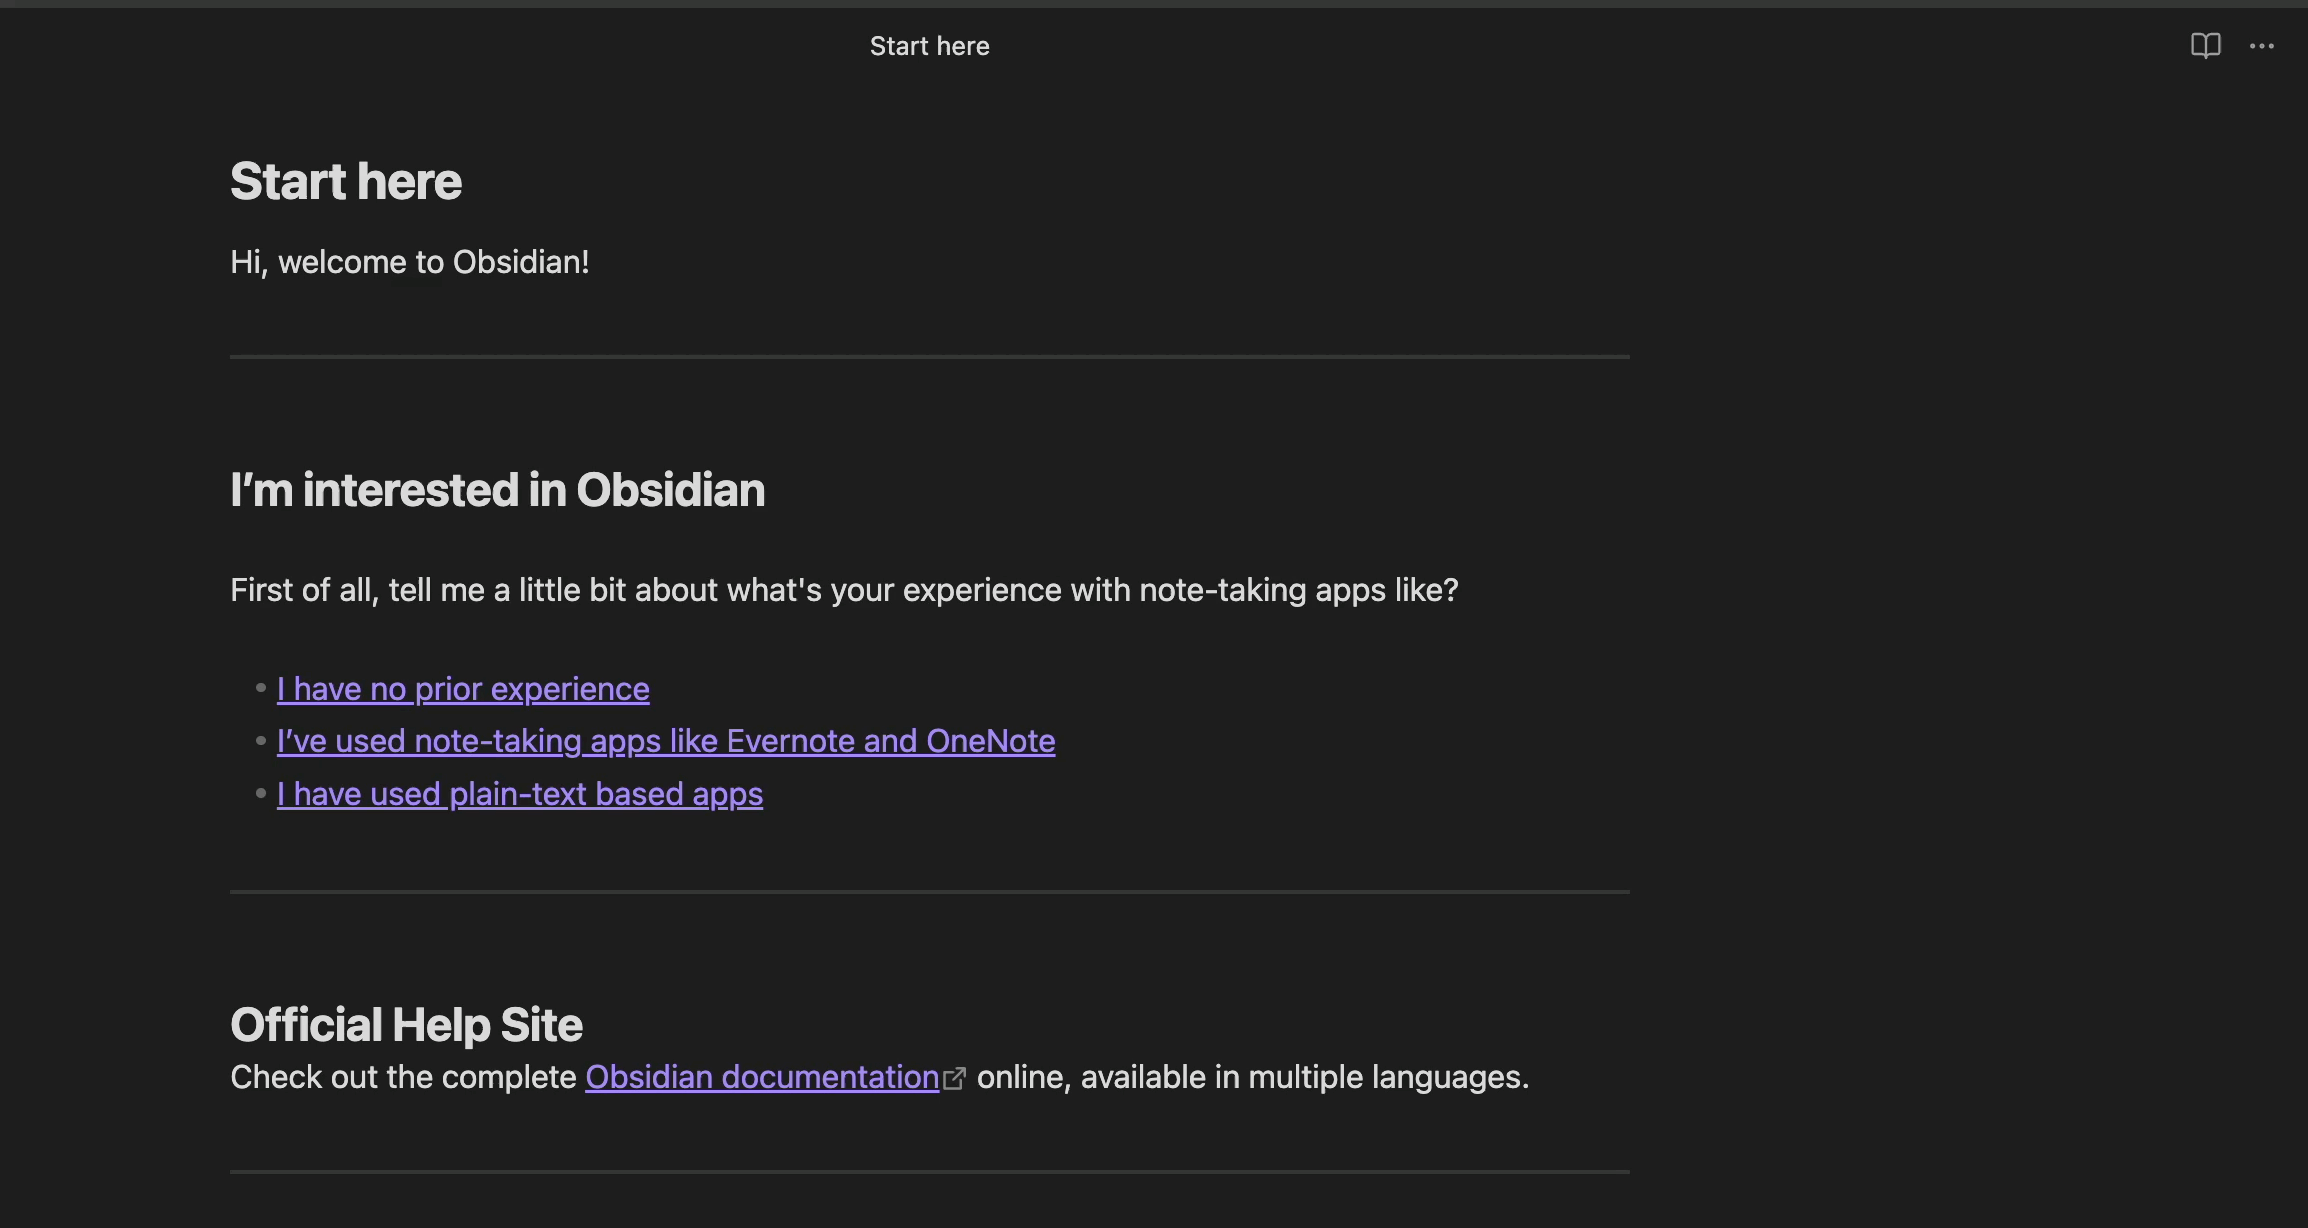The image size is (2308, 1228).
Task: Open the 'I have no prior experience' link
Action: 463,689
